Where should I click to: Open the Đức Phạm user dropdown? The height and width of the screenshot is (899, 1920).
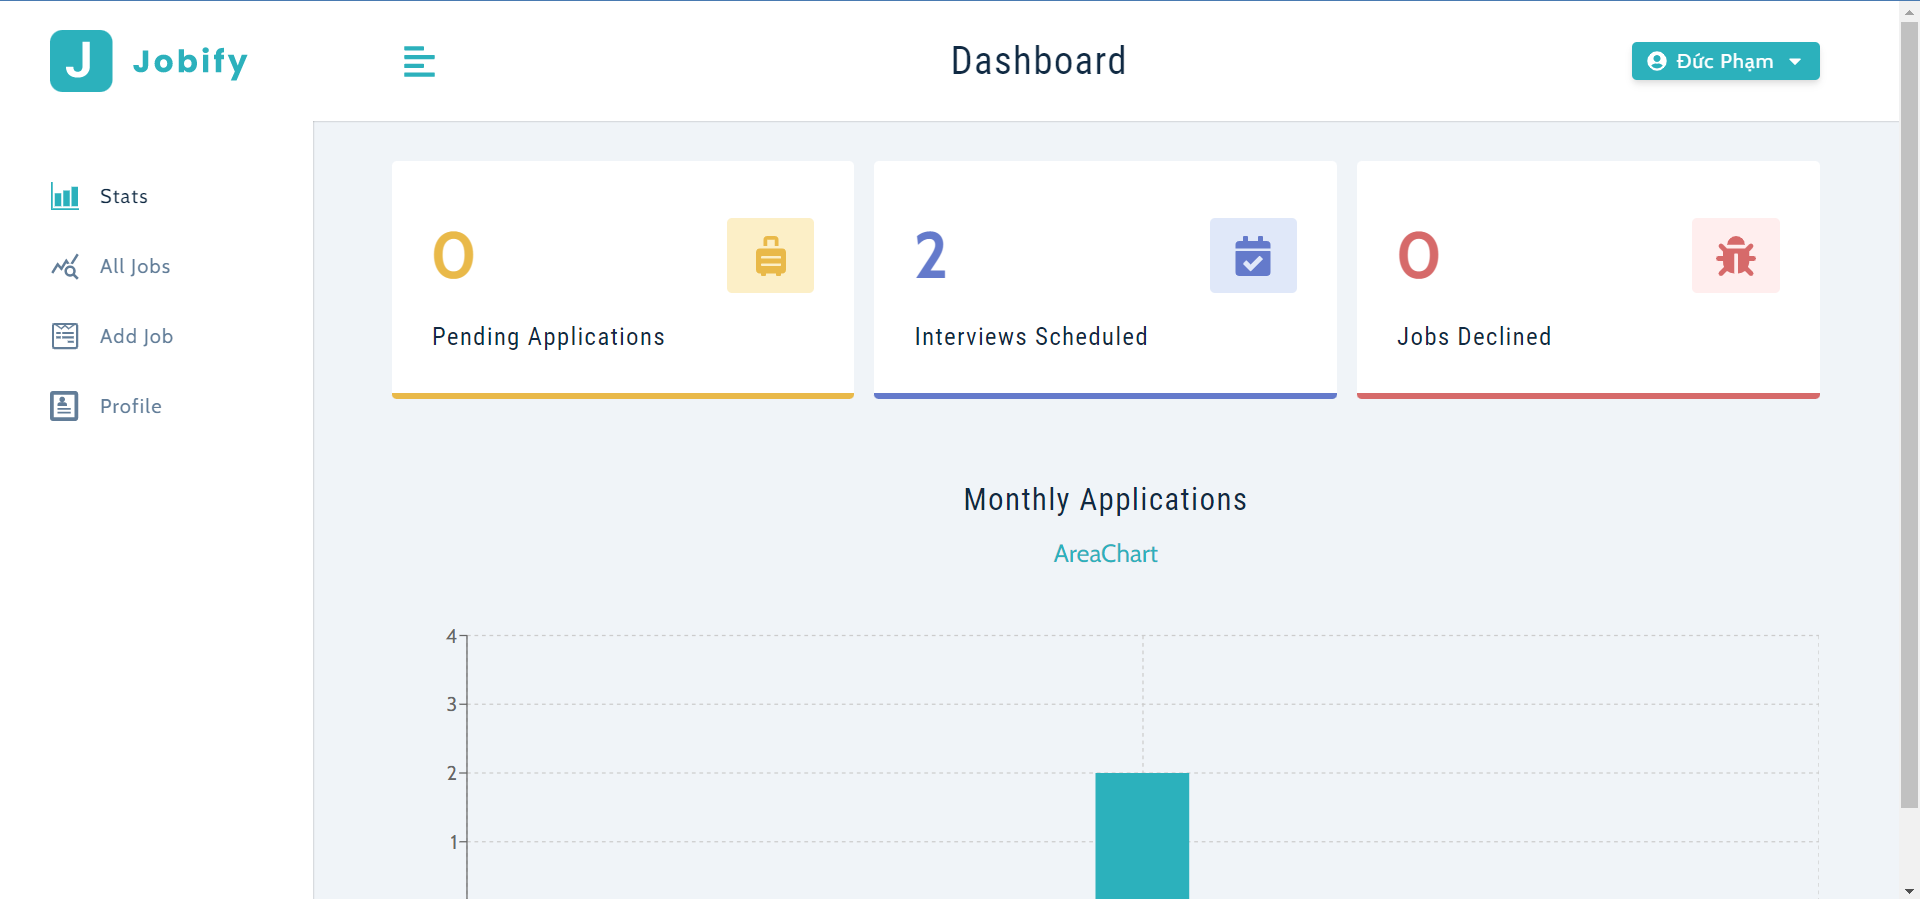click(x=1726, y=61)
